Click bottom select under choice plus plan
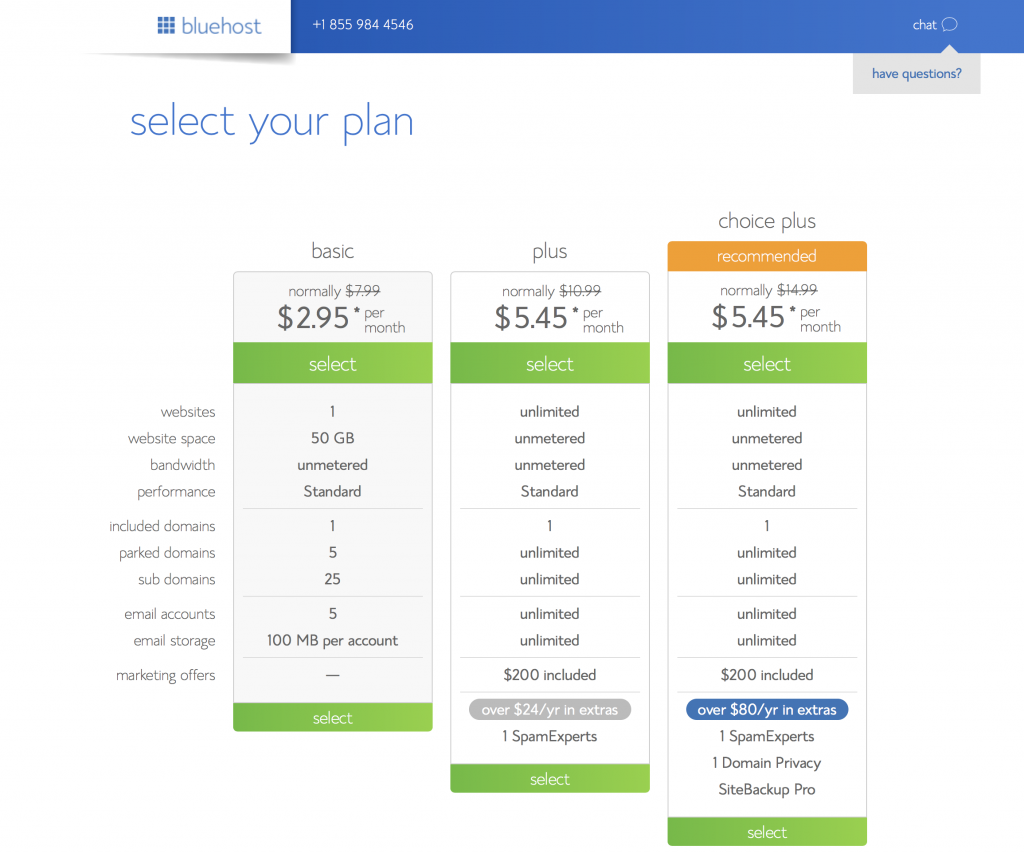1024x853 pixels. [x=767, y=831]
